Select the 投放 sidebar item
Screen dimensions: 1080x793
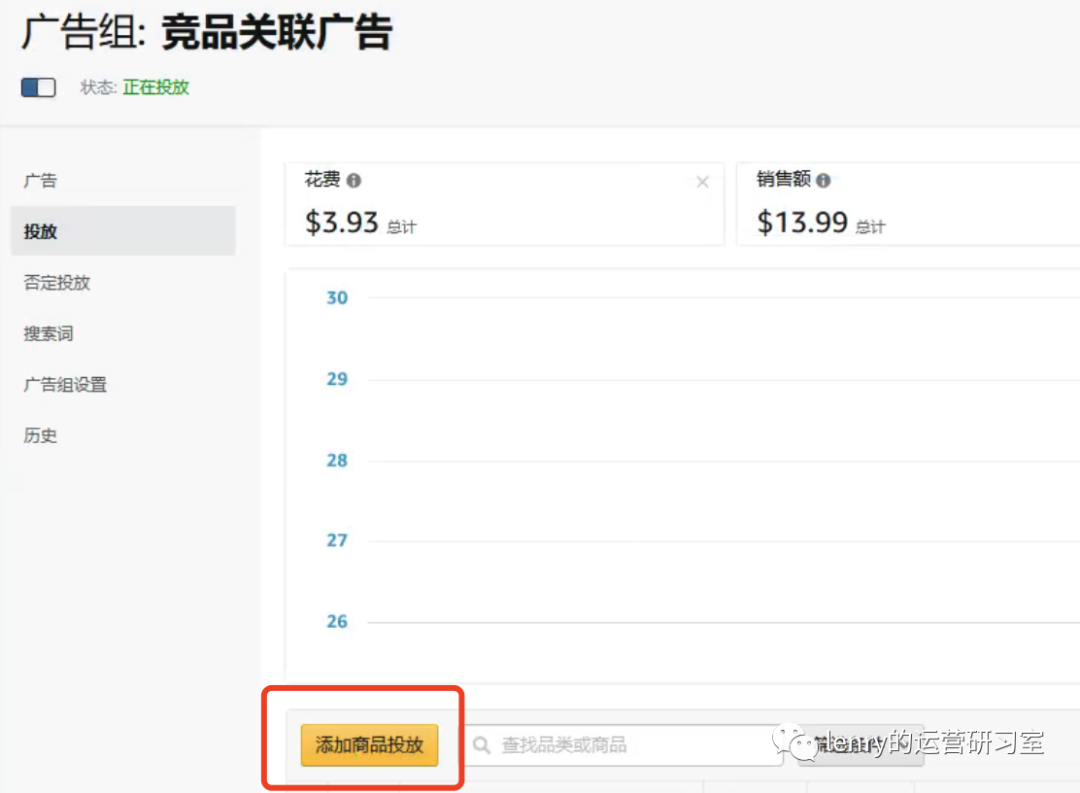[123, 231]
